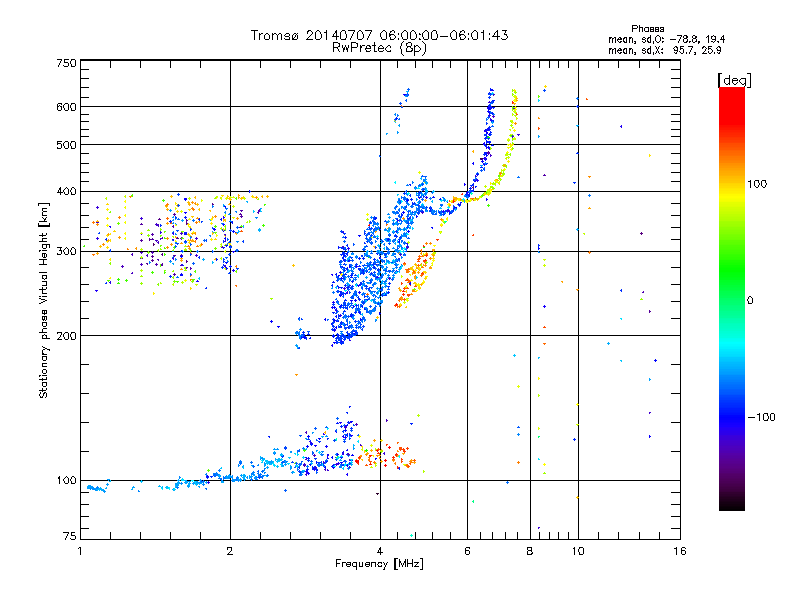
Task: Click the color bar tick label "0"
Action: [750, 300]
